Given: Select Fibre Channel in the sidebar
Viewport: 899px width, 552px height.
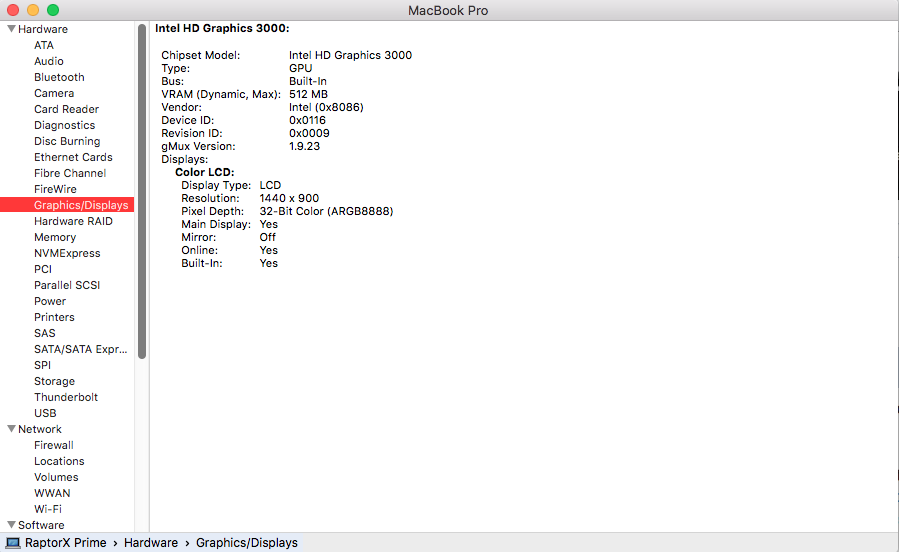Looking at the screenshot, I should pos(70,173).
